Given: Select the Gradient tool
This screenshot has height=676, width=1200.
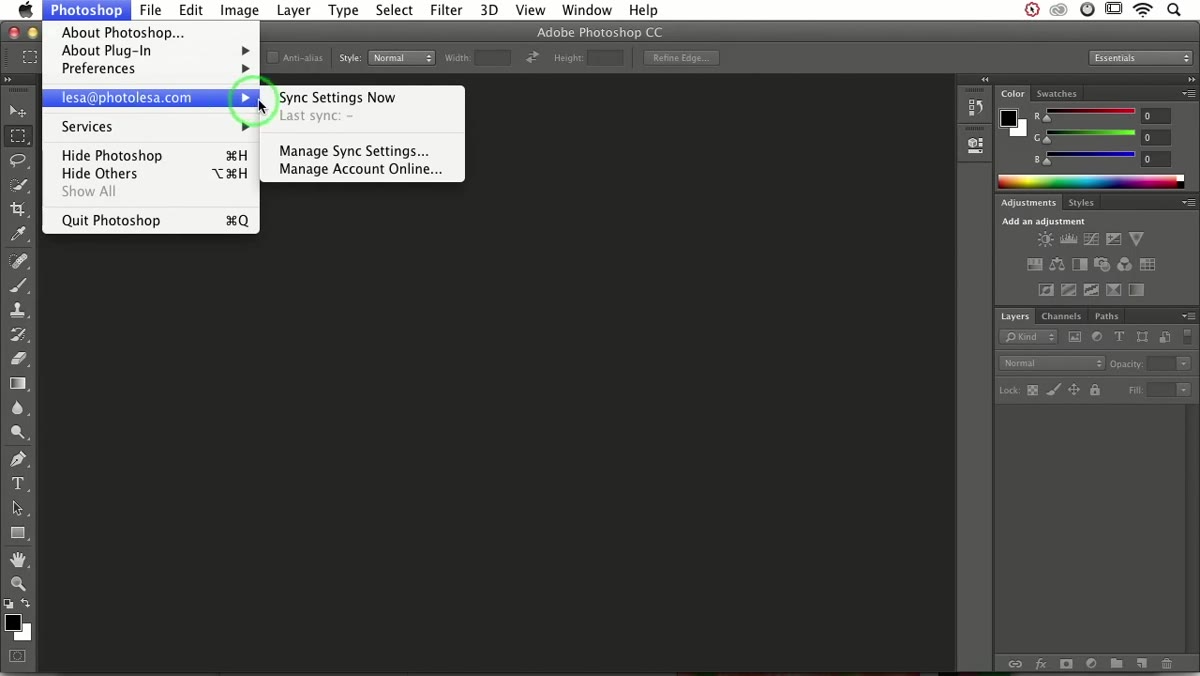Looking at the screenshot, I should pyautogui.click(x=18, y=384).
